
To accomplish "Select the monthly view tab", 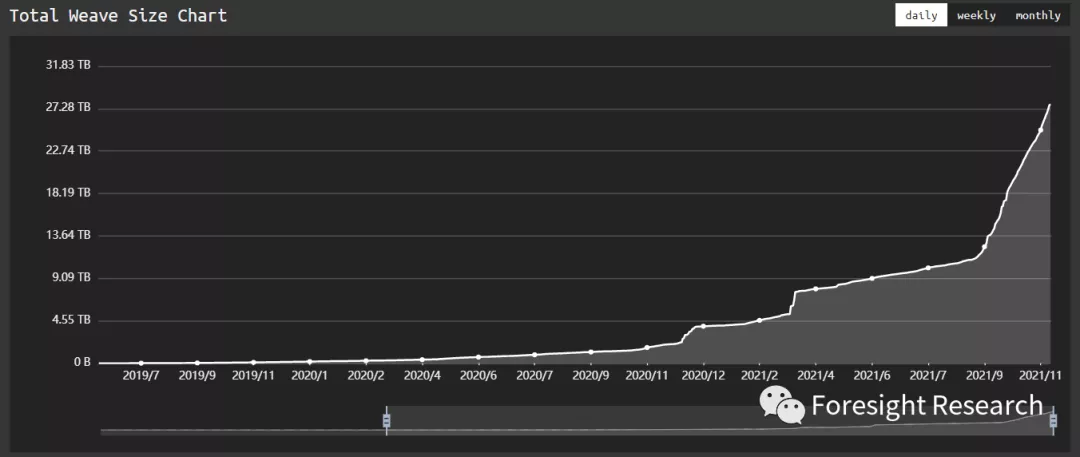I will coord(1037,15).
